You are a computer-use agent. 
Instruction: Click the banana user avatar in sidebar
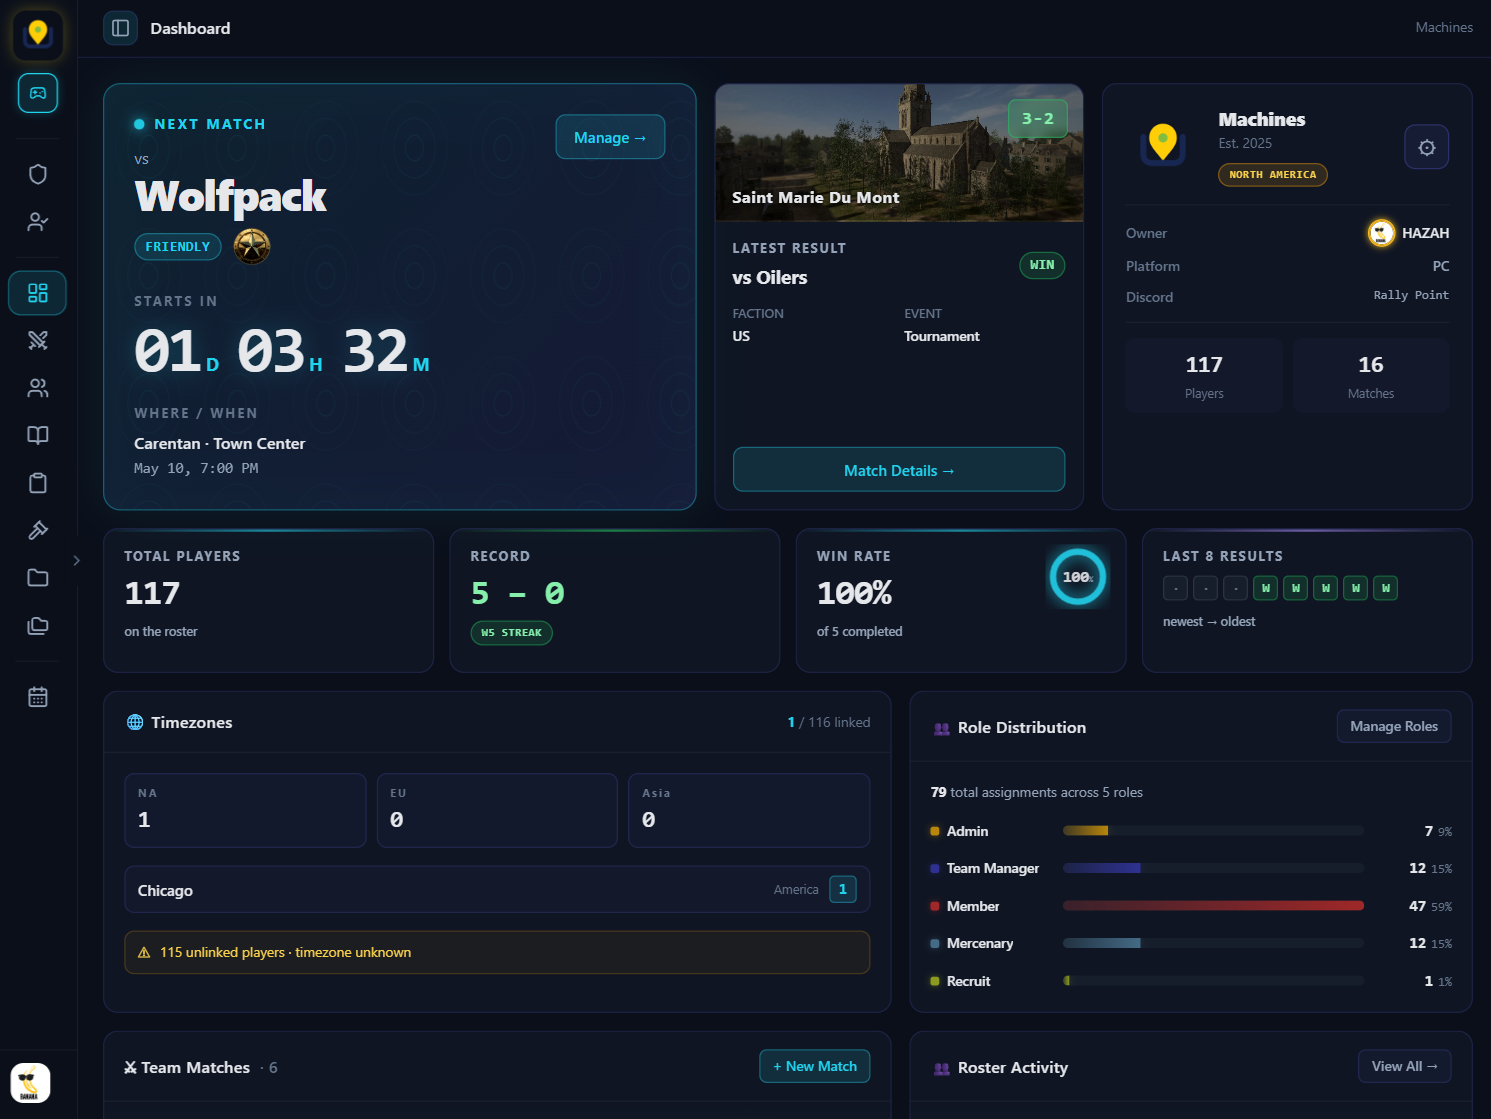30,1083
